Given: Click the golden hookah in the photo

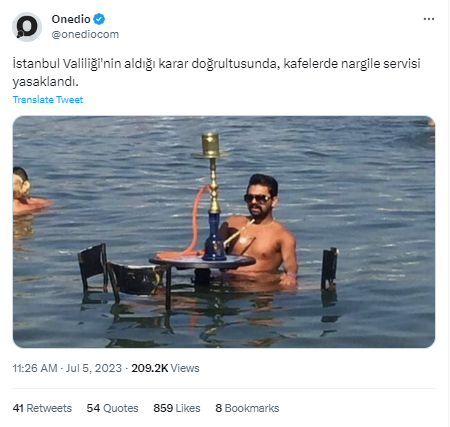Looking at the screenshot, I should (212, 197).
